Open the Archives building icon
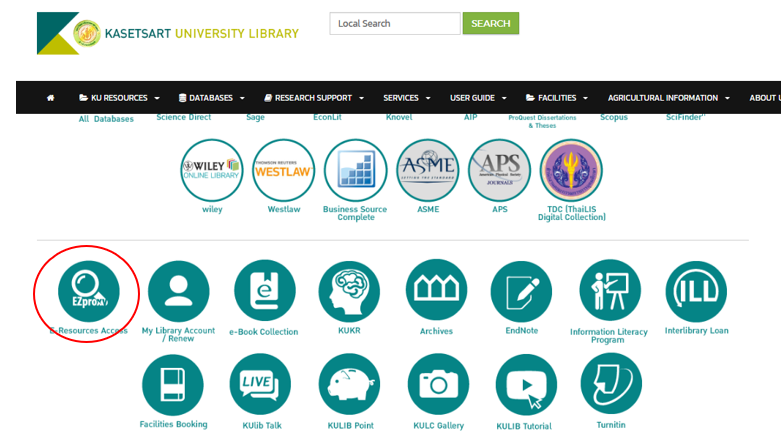This screenshot has width=781, height=443. (436, 290)
